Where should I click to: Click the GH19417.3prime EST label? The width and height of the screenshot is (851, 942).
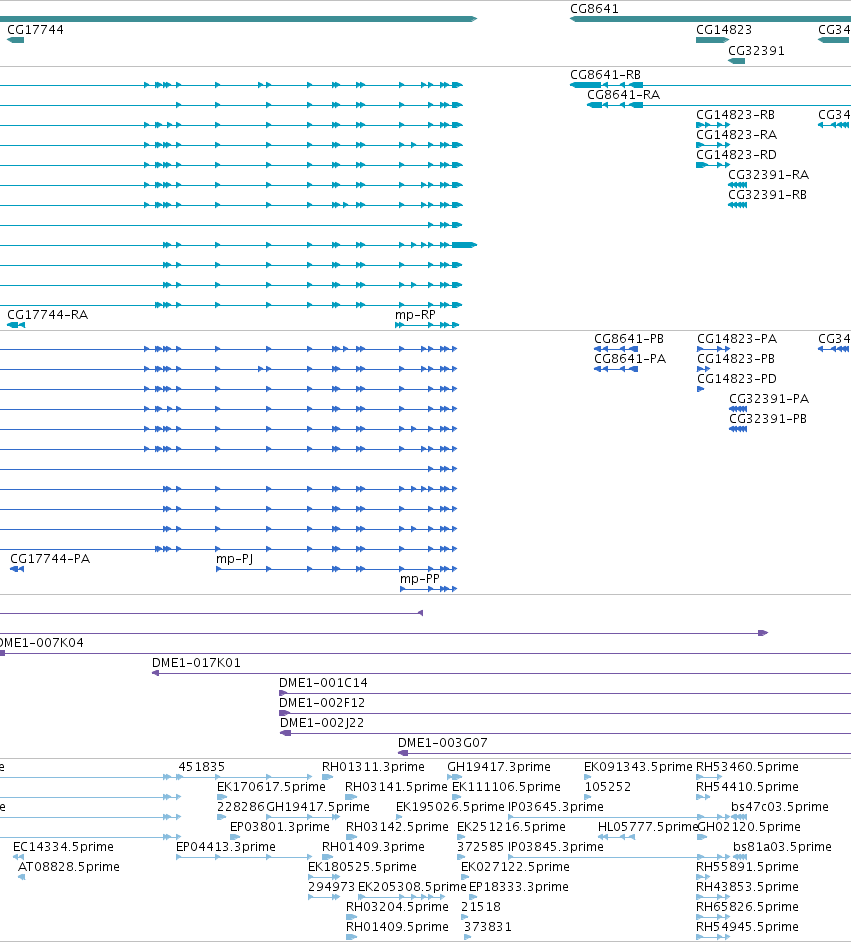498,767
